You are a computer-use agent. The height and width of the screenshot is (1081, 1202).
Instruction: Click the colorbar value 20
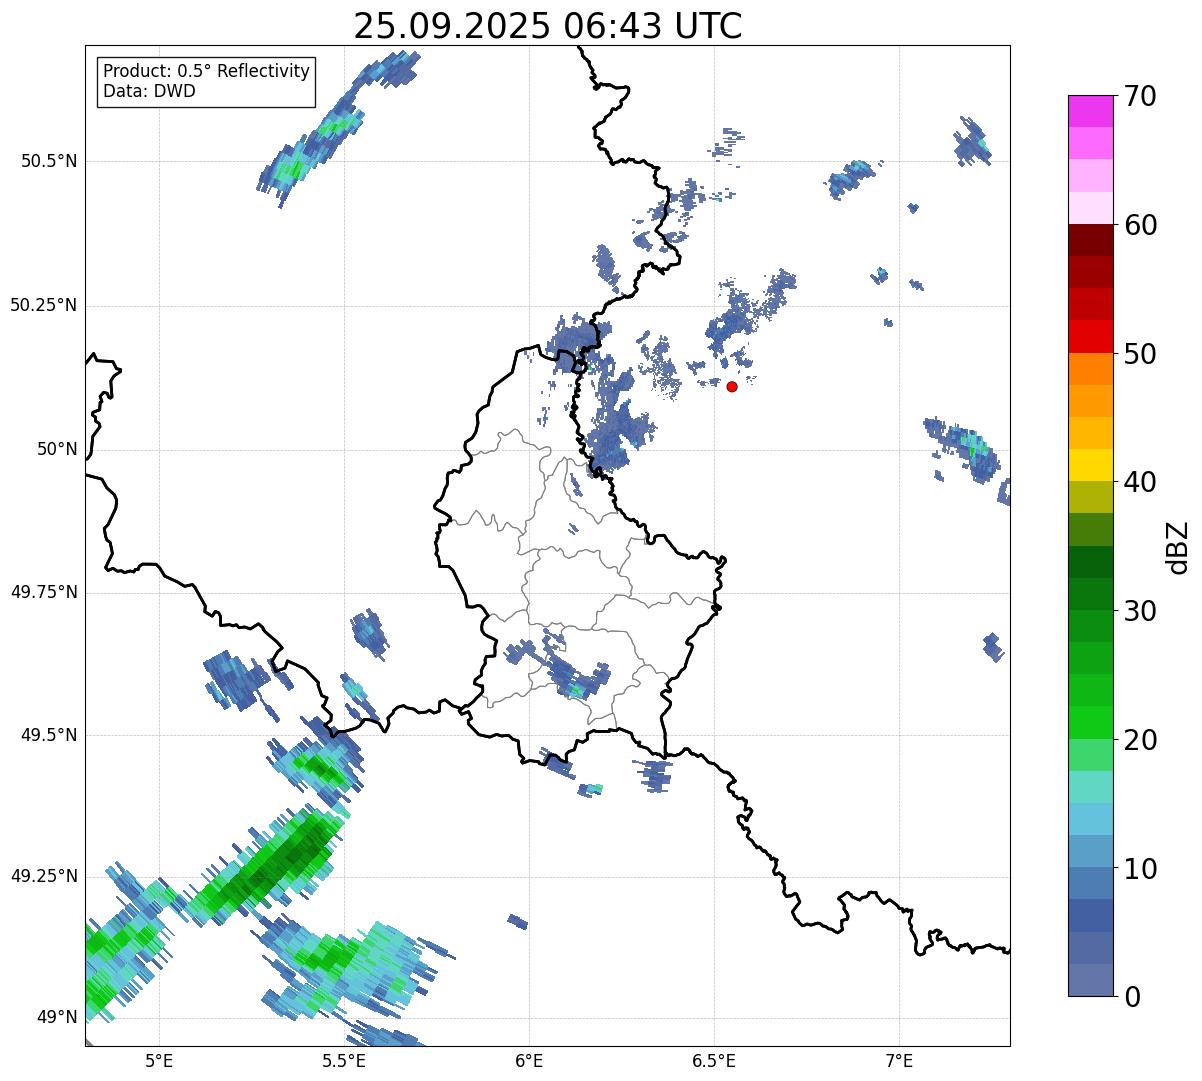coord(1140,740)
